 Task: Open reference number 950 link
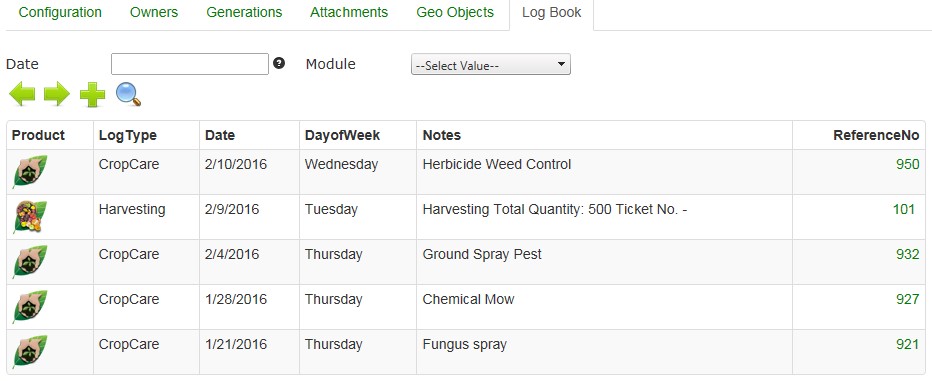click(908, 164)
